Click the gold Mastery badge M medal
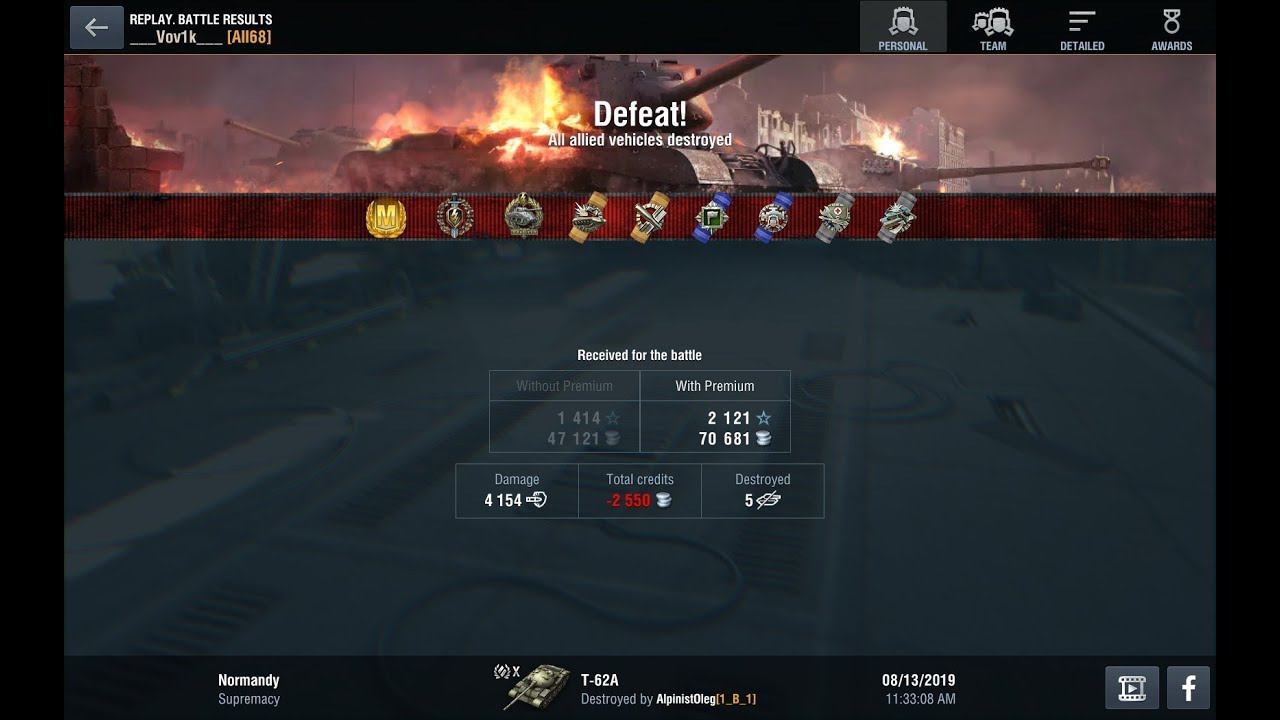This screenshot has height=720, width=1280. pos(386,217)
